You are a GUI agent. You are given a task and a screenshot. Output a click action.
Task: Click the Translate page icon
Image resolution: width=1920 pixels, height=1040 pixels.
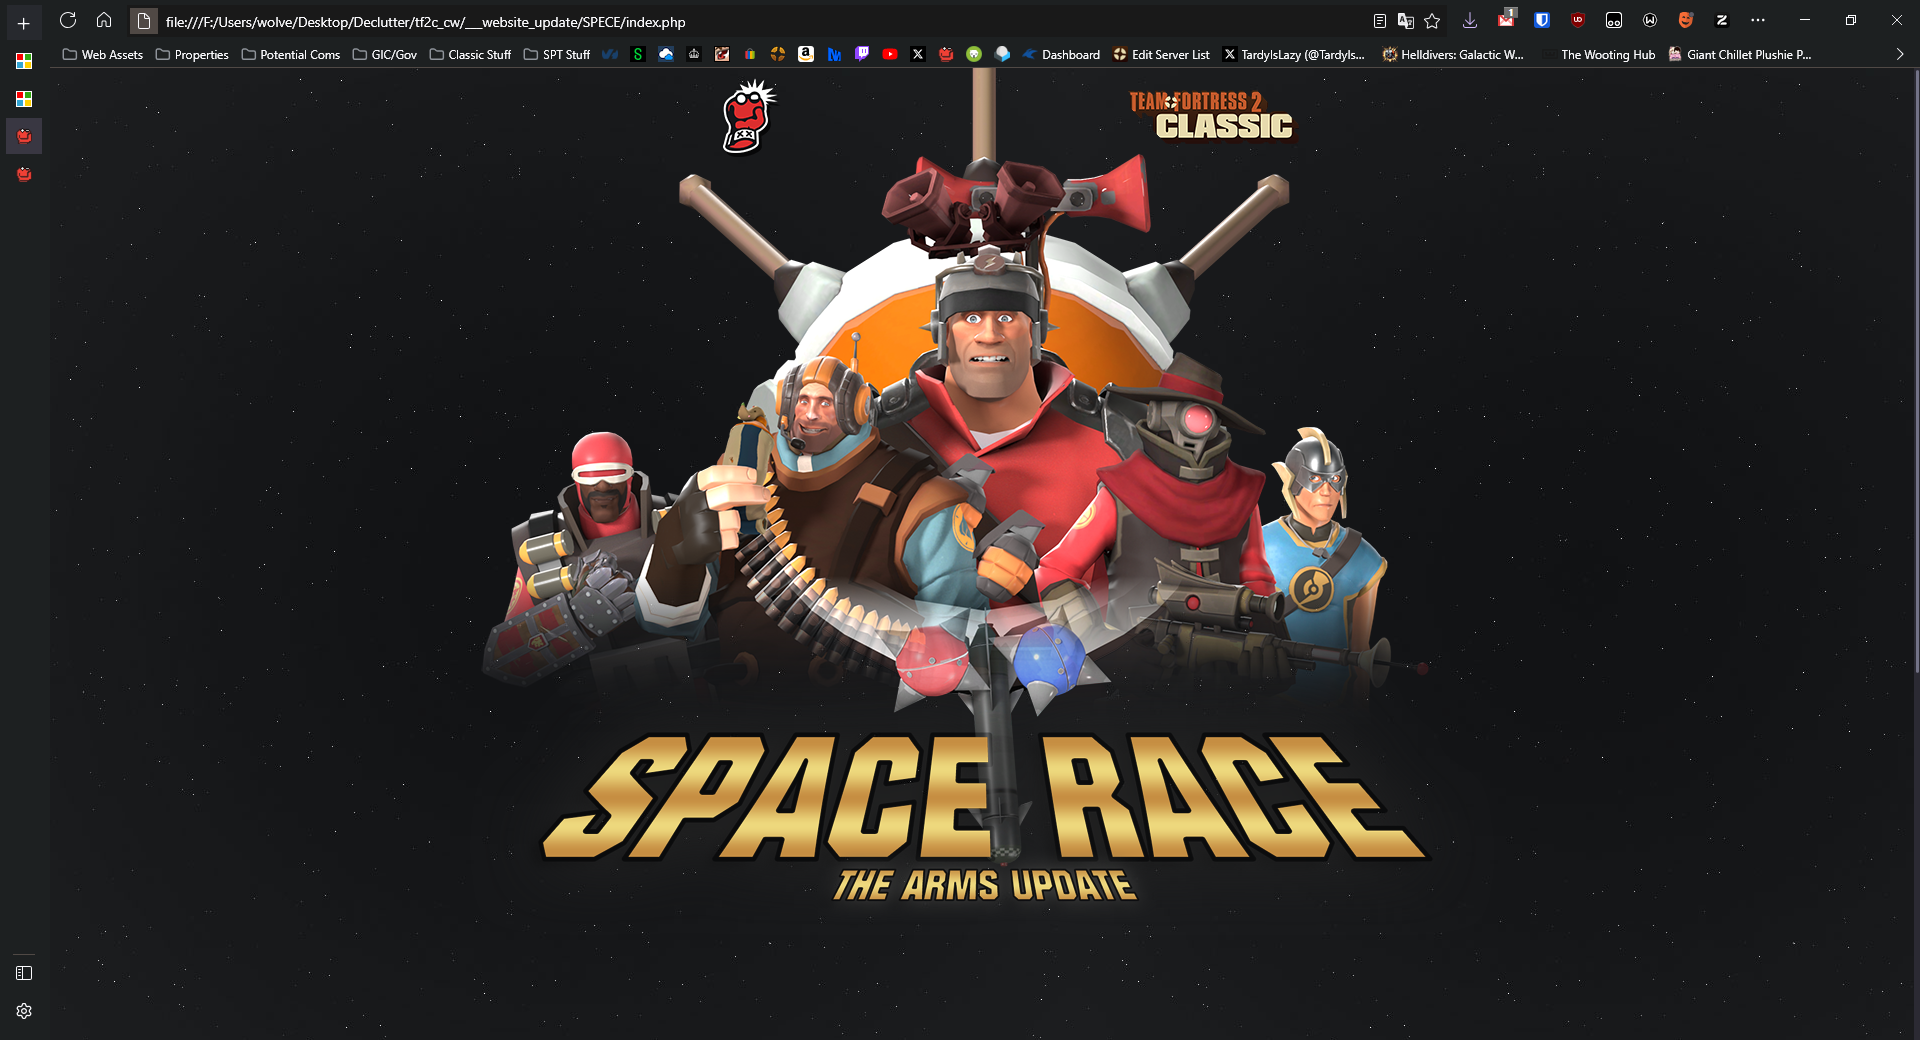pos(1406,21)
